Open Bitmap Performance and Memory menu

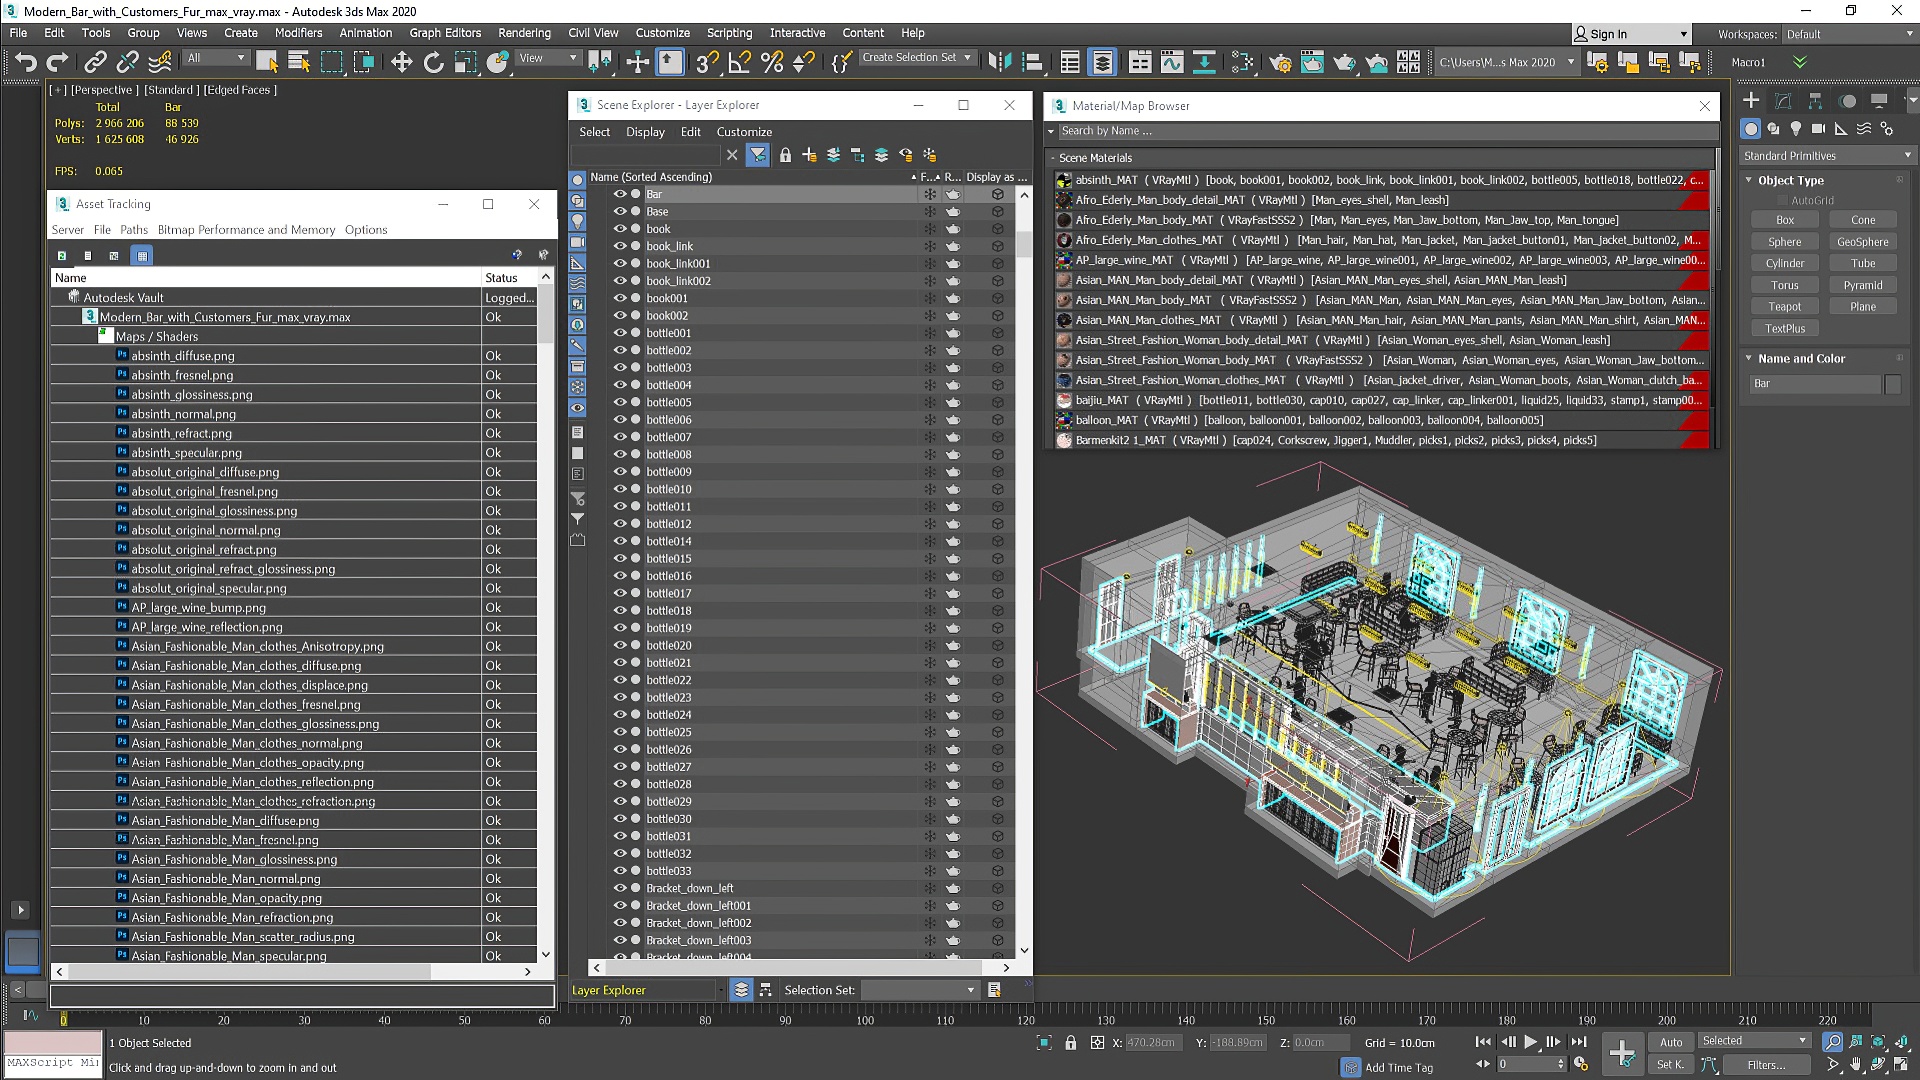tap(246, 230)
